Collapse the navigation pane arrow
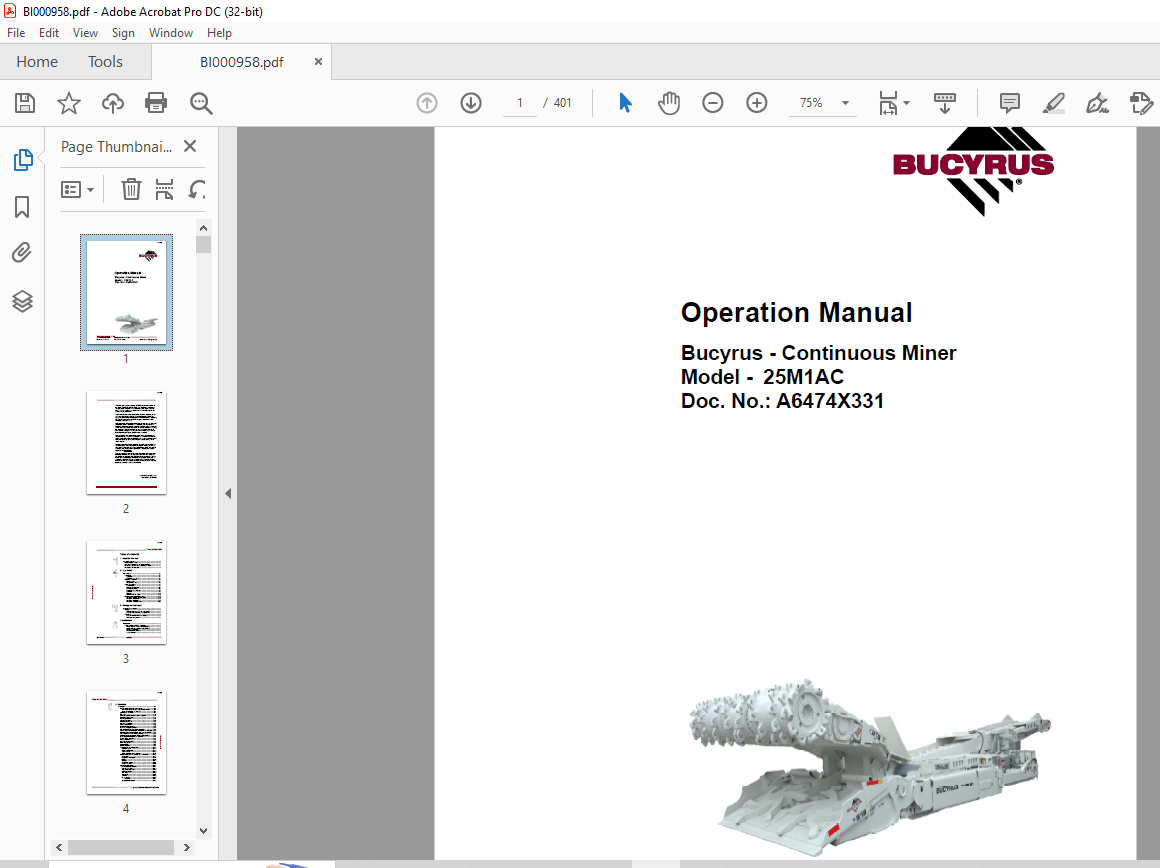The height and width of the screenshot is (868, 1160). (x=228, y=494)
